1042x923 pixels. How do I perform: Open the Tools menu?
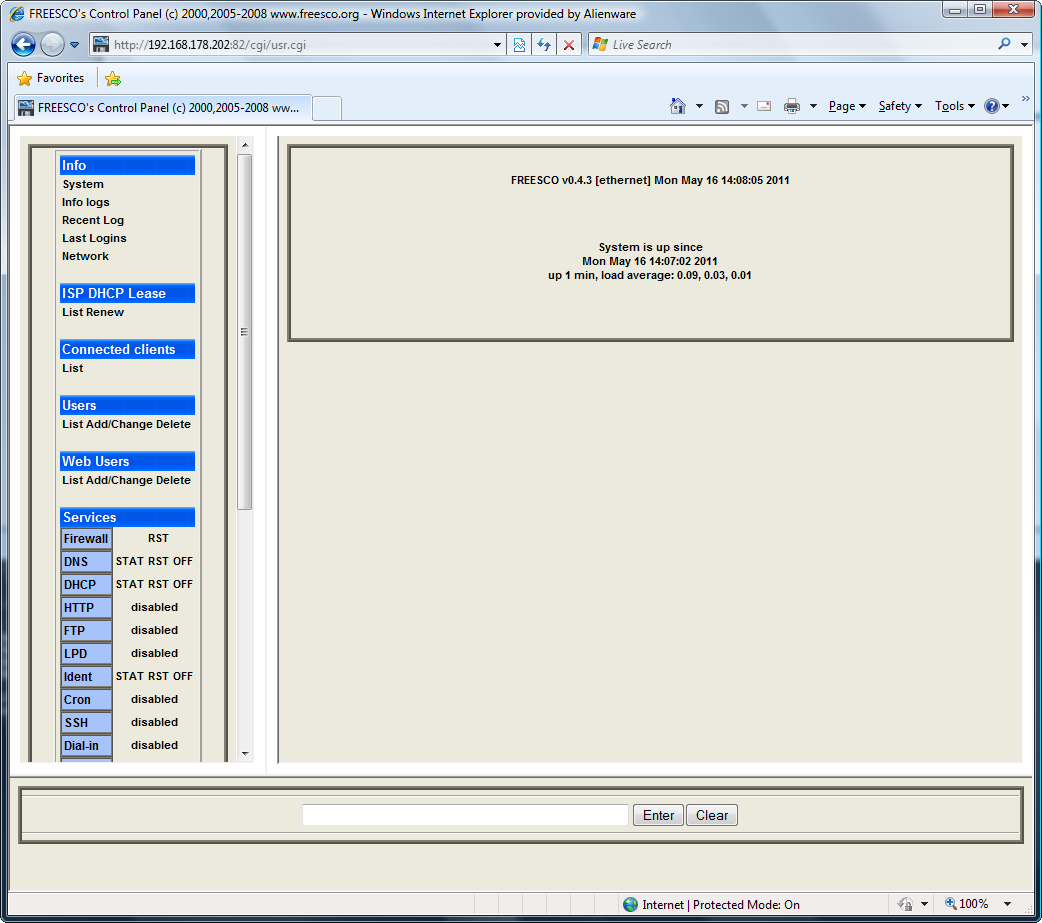coord(954,106)
